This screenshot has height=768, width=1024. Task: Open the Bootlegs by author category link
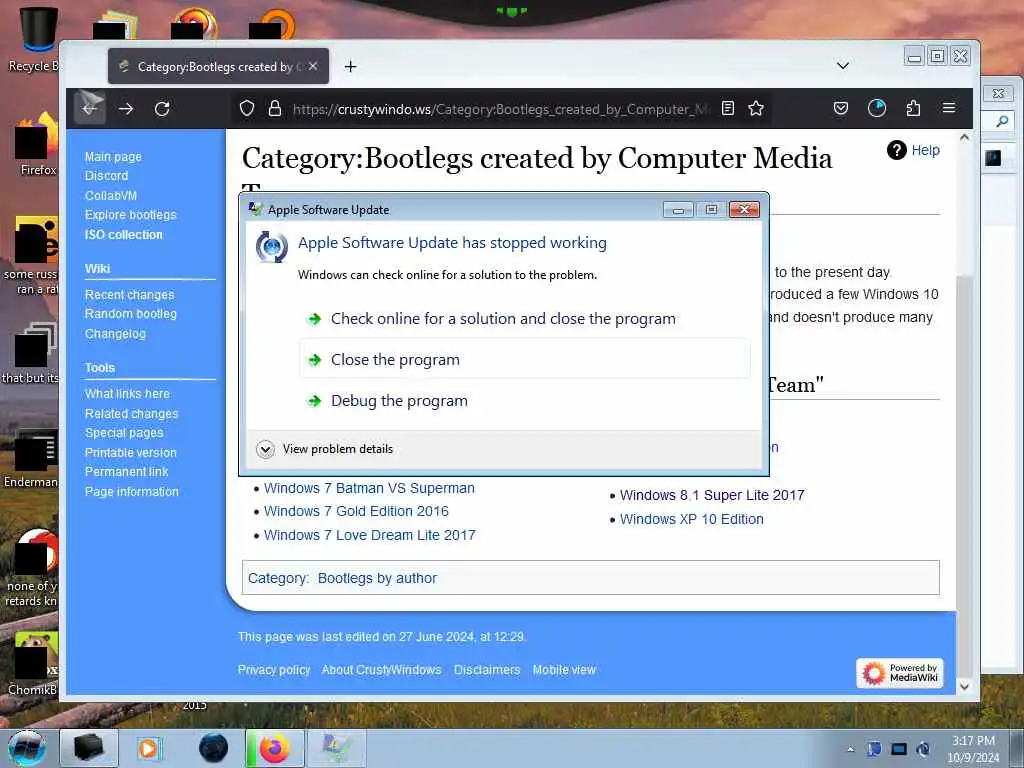(x=377, y=578)
